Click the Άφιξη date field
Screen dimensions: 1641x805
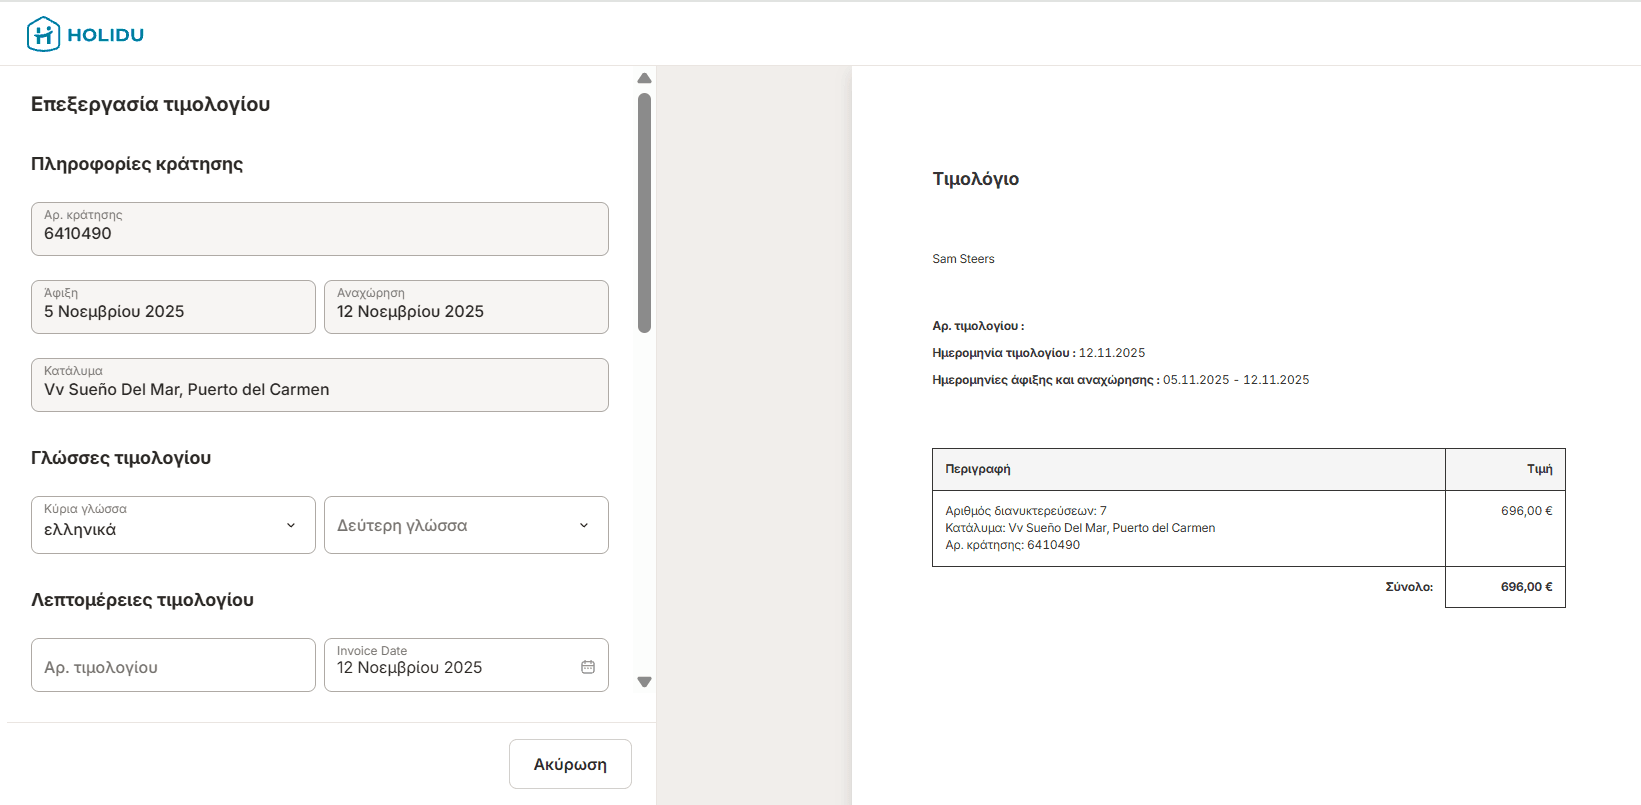pos(173,307)
